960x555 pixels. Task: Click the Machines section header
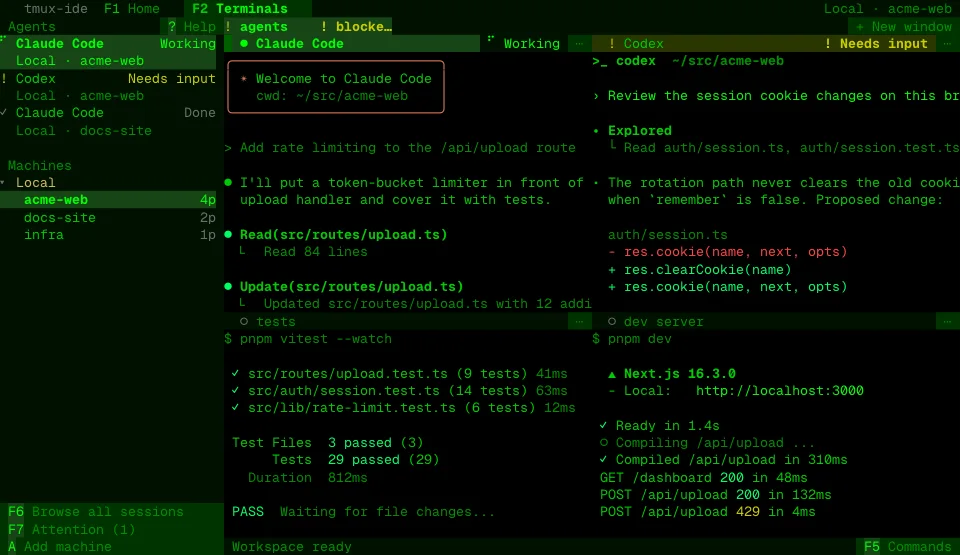[x=39, y=165]
